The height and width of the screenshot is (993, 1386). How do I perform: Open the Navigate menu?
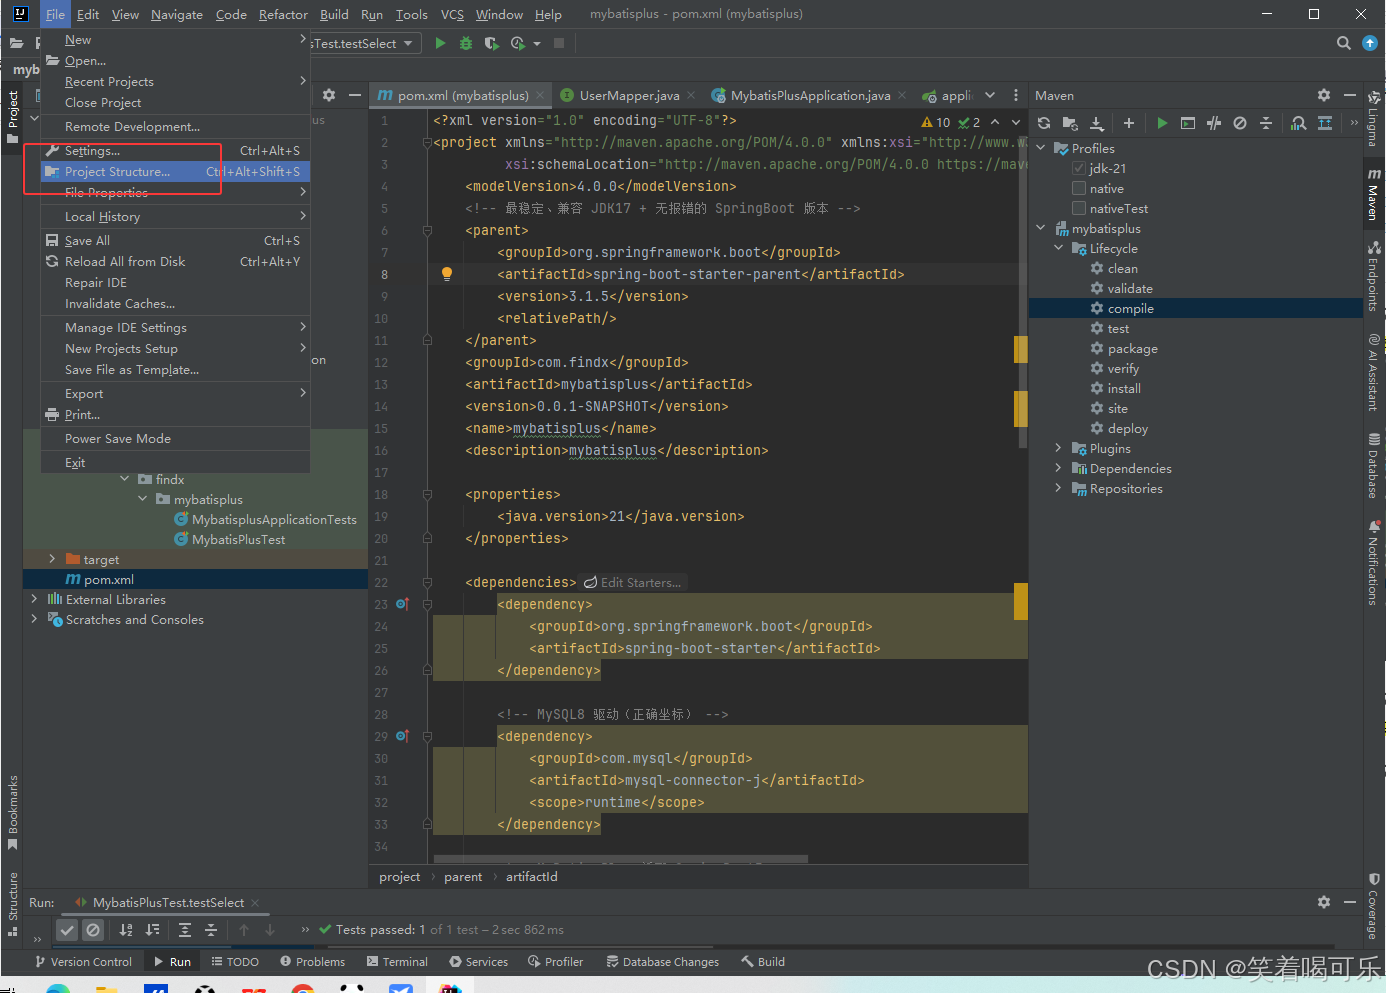click(x=177, y=14)
